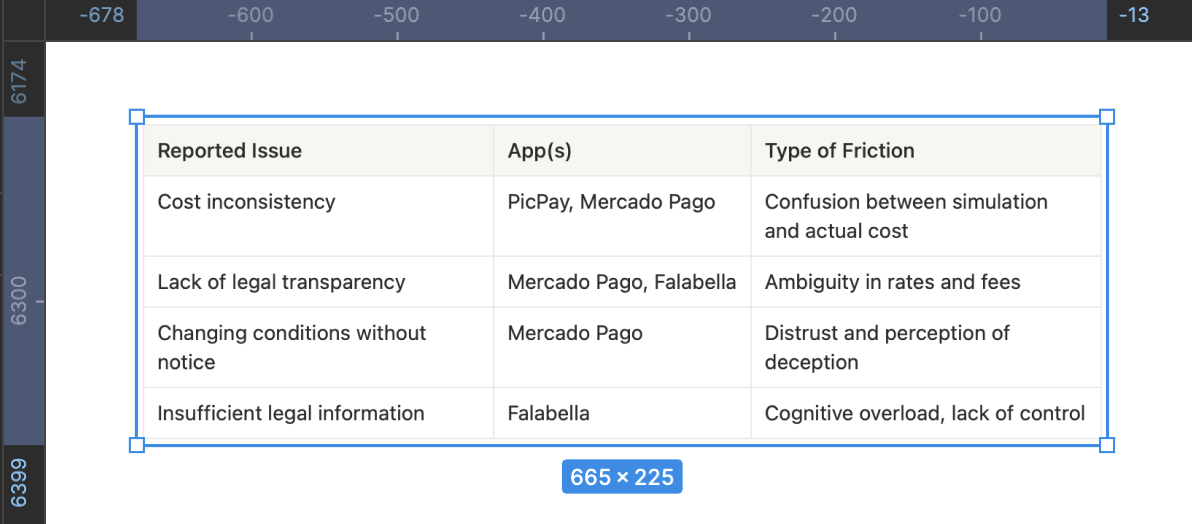Click the 6300 mark on vertical ruler
Viewport: 1192px width, 524px height.
coord(20,300)
